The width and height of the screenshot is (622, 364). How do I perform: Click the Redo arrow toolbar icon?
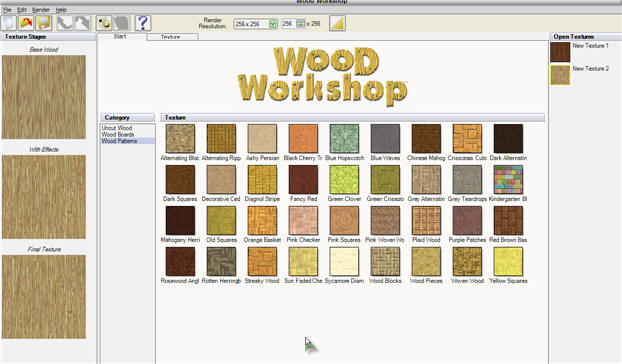coord(82,23)
